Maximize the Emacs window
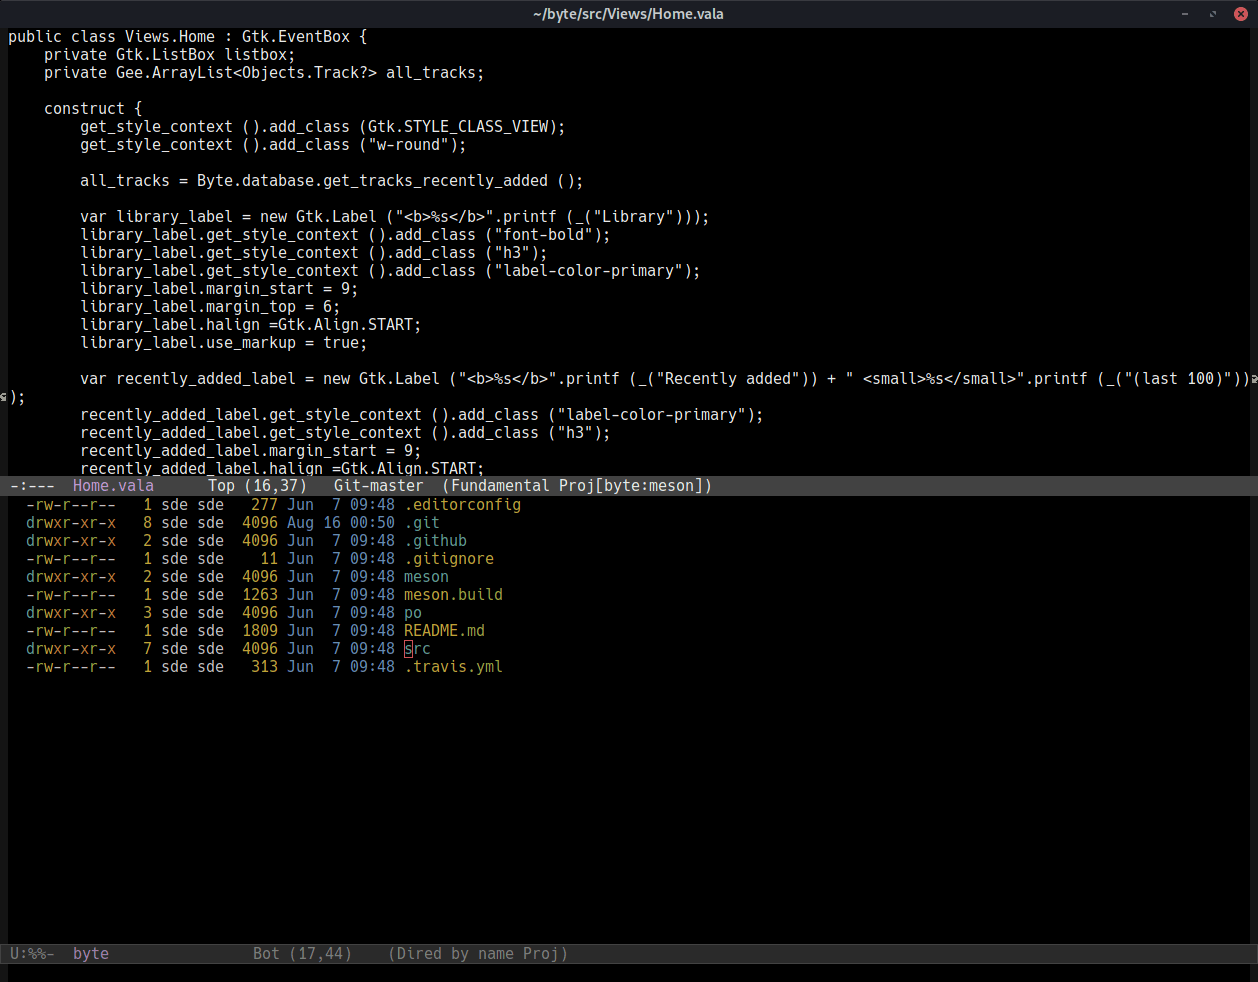 (1213, 14)
